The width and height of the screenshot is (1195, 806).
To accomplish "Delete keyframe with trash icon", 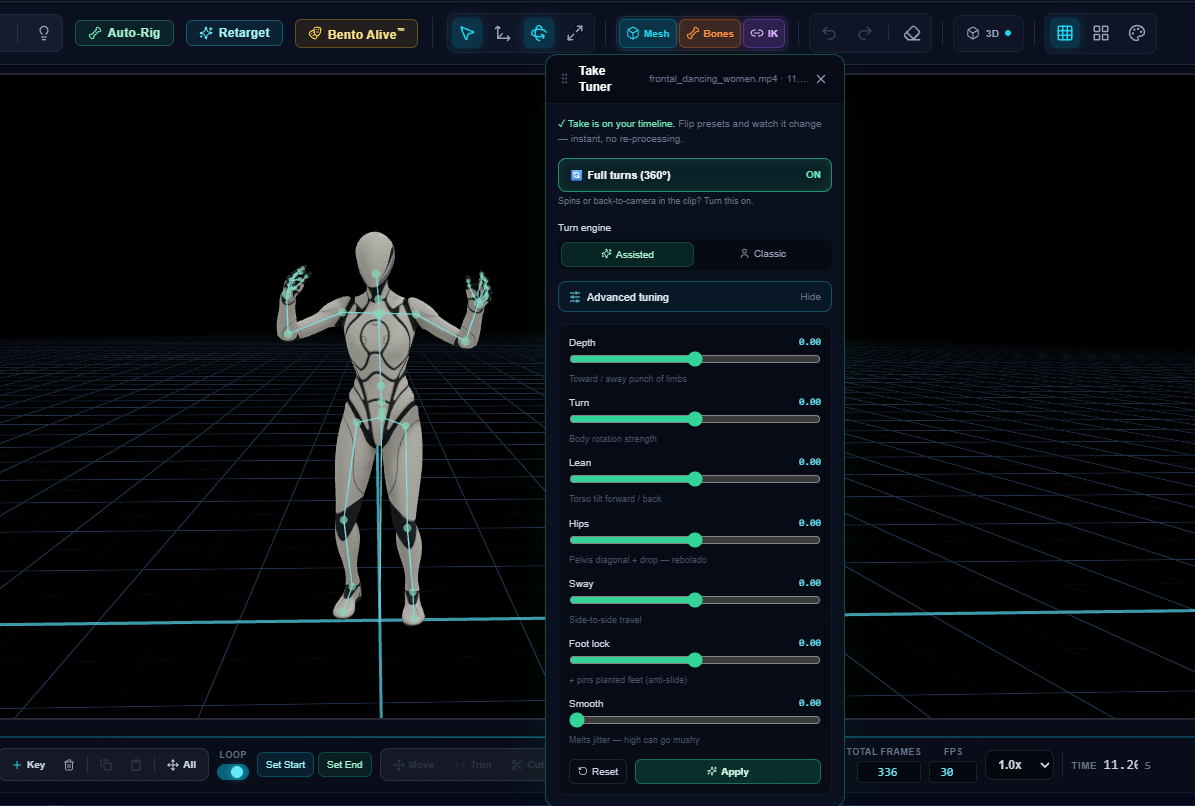I will tap(69, 765).
